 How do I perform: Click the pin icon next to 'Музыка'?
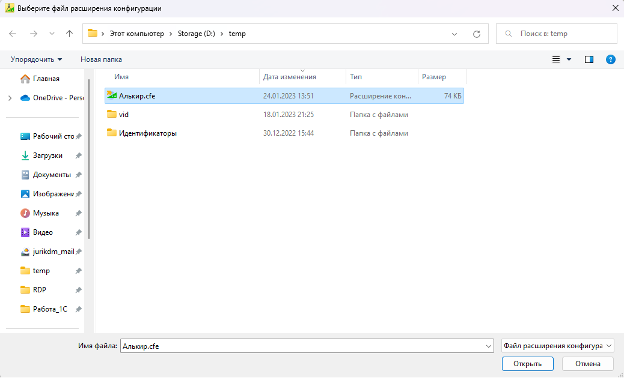coord(79,213)
